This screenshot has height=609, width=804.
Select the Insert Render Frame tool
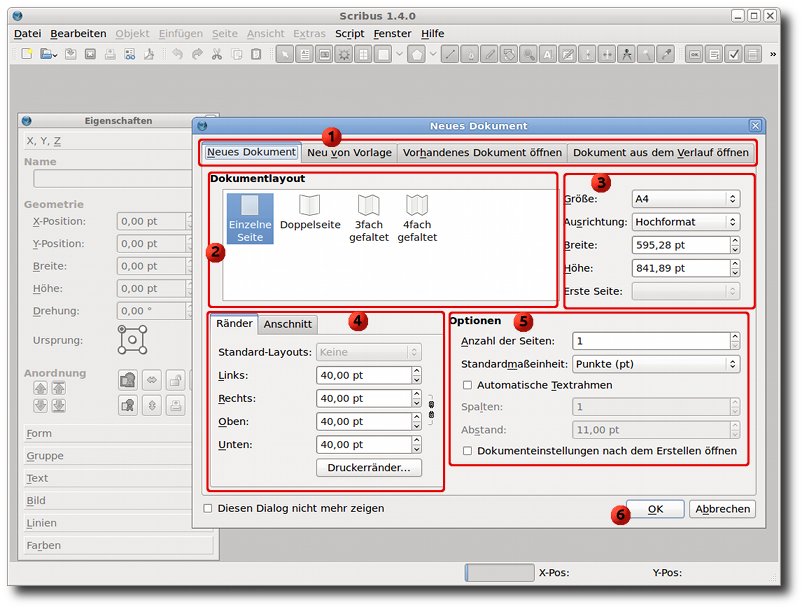(x=344, y=54)
